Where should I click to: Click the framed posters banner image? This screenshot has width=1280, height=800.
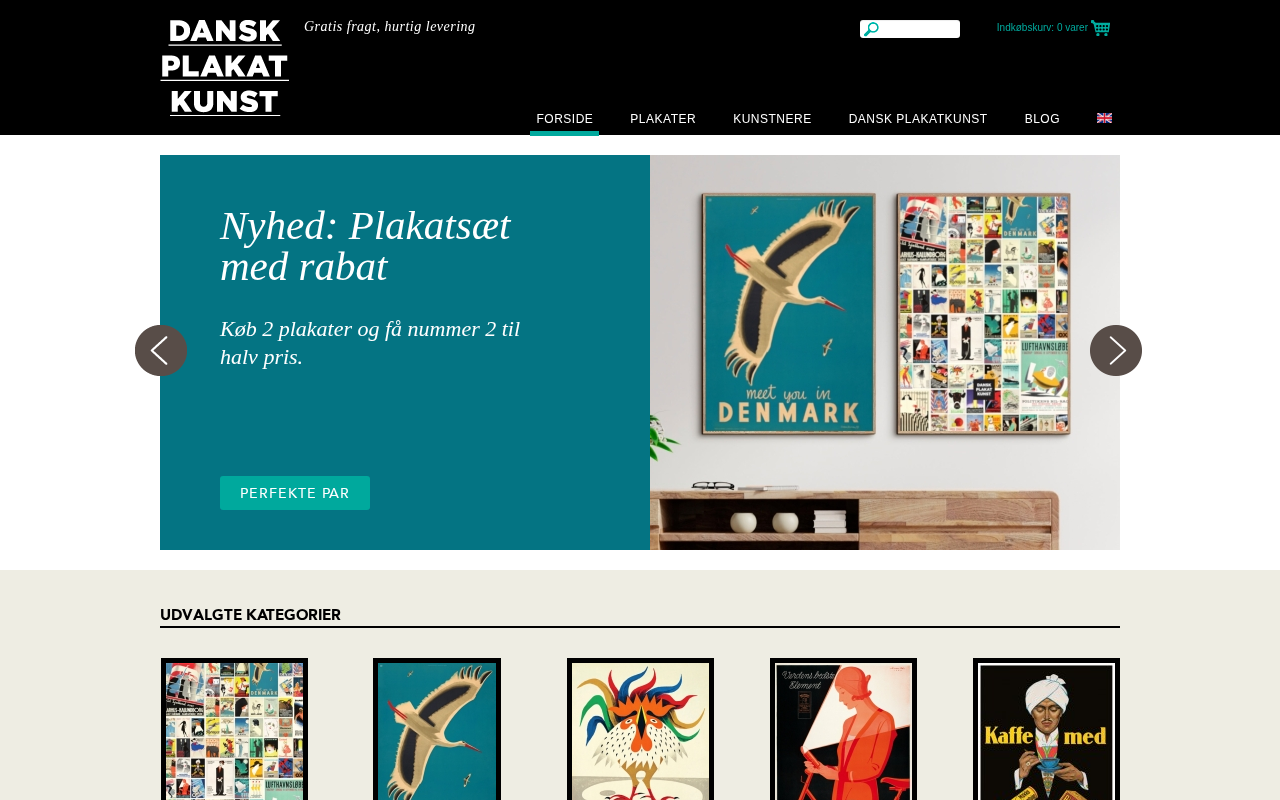point(885,352)
